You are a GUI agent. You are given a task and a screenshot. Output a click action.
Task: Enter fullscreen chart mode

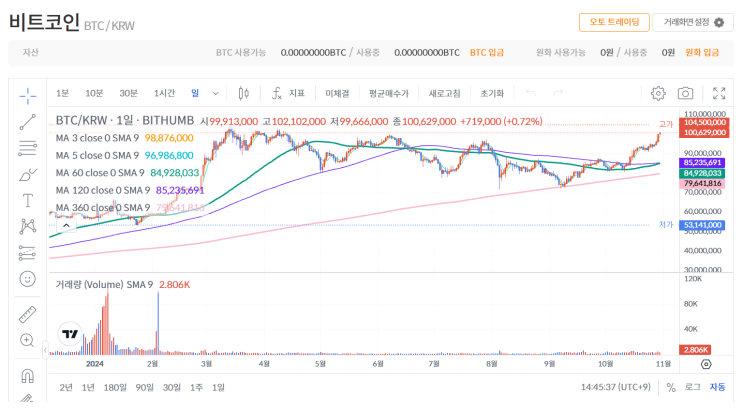(719, 93)
